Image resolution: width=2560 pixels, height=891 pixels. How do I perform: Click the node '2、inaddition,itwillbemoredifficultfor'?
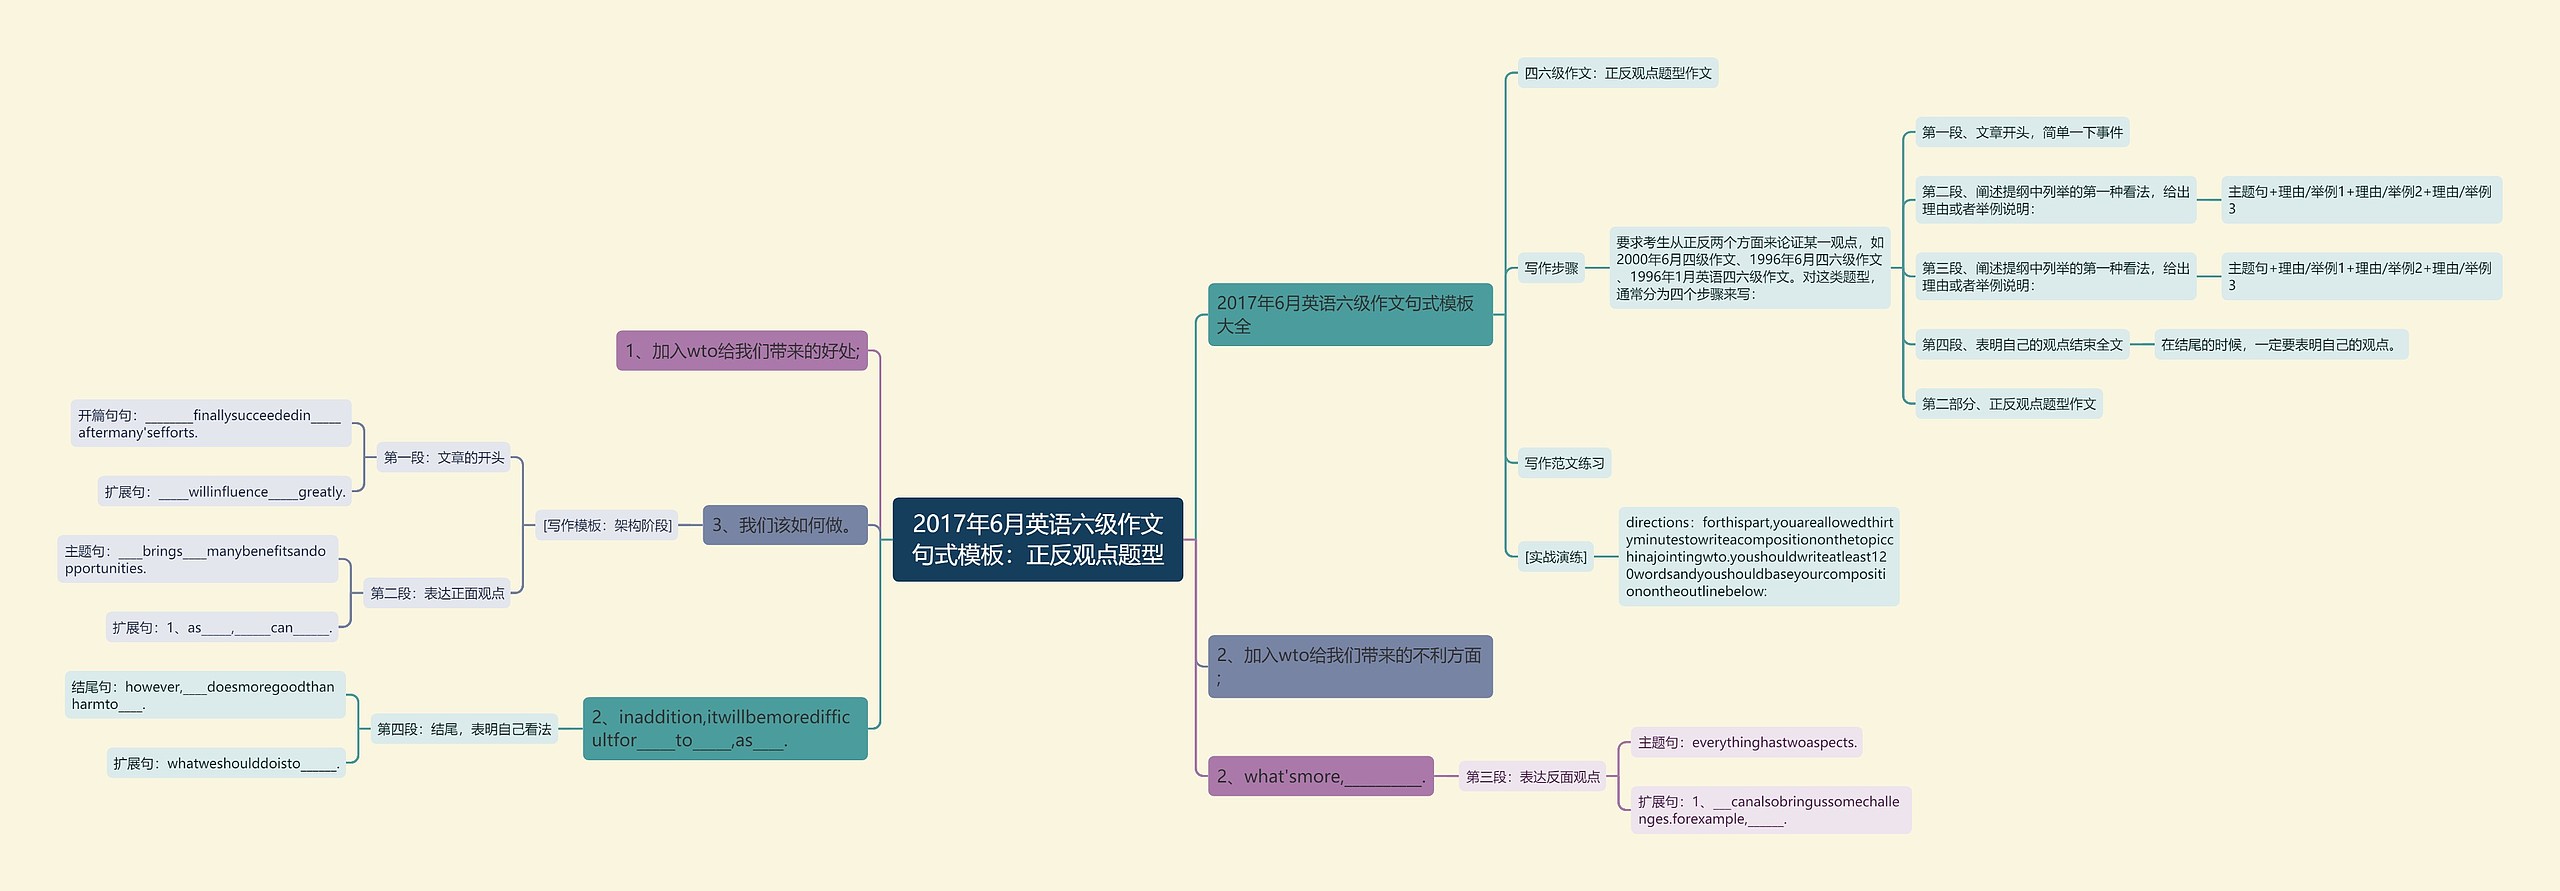[x=725, y=728]
